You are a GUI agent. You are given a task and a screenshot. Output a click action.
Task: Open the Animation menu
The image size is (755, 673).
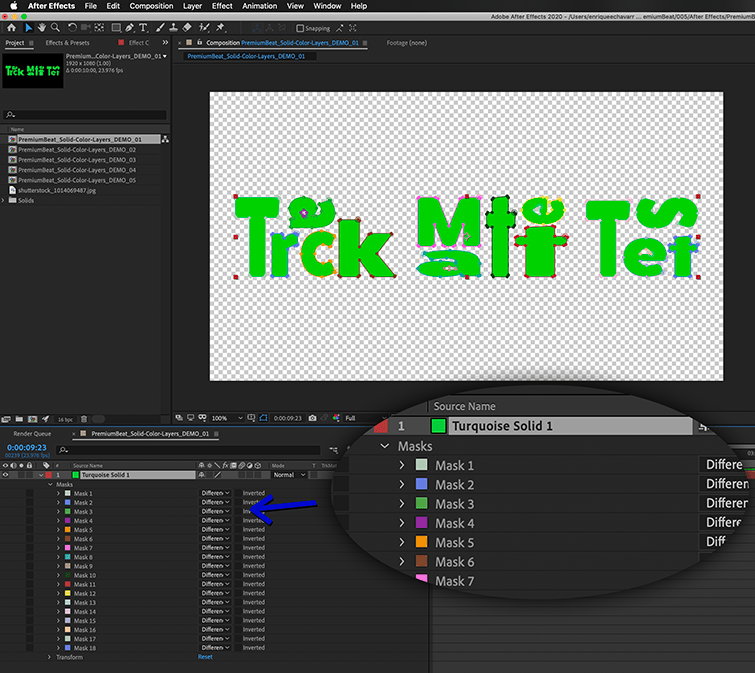tap(260, 6)
